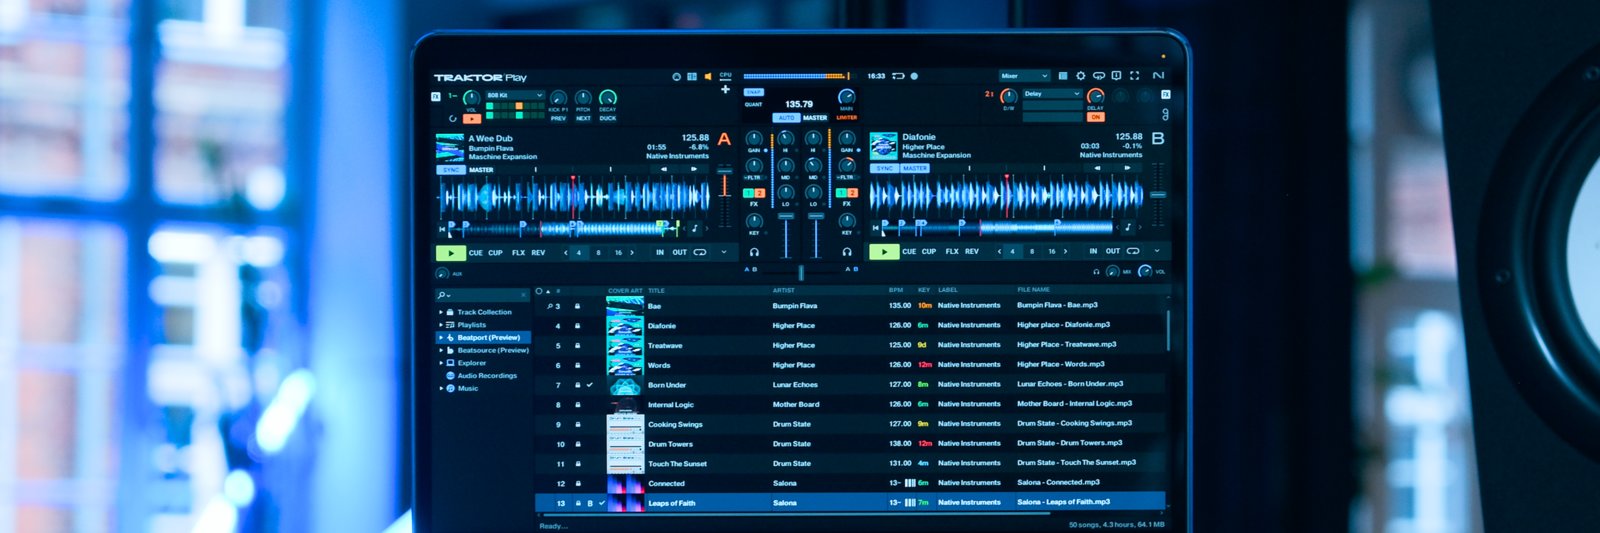Viewport: 1600px width, 533px height.
Task: Click the record dot beside the clock
Action: coord(914,76)
